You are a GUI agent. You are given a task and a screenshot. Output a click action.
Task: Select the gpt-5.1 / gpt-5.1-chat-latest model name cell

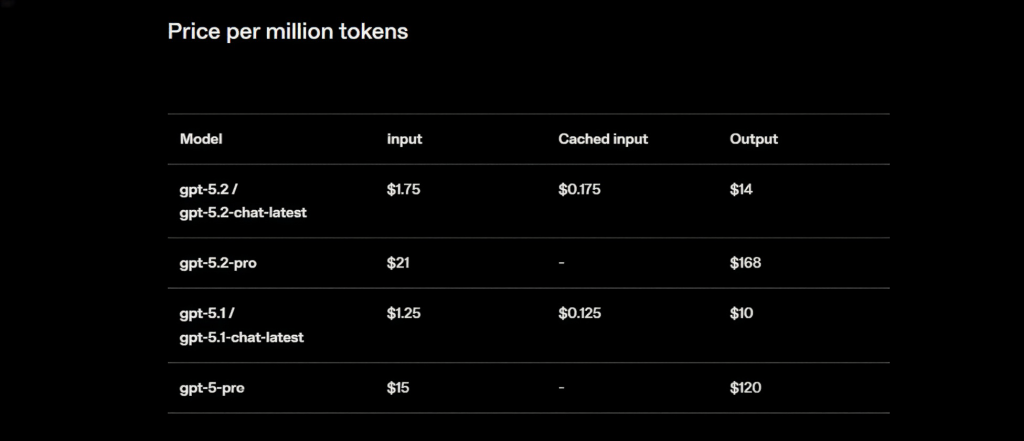click(x=241, y=325)
